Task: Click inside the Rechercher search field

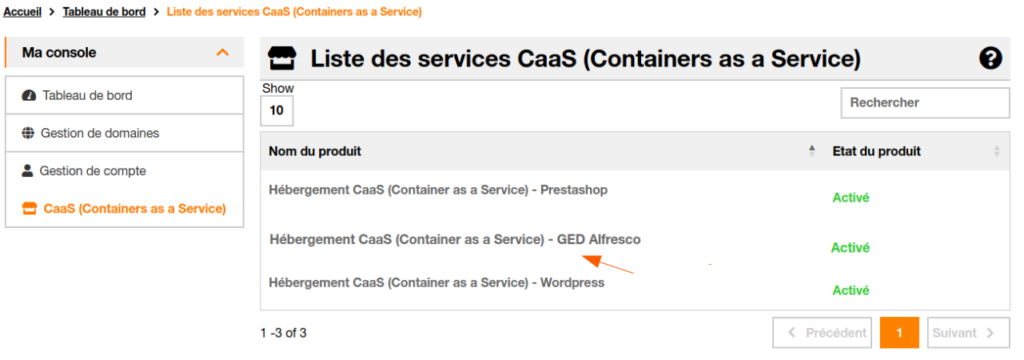Action: (x=925, y=103)
